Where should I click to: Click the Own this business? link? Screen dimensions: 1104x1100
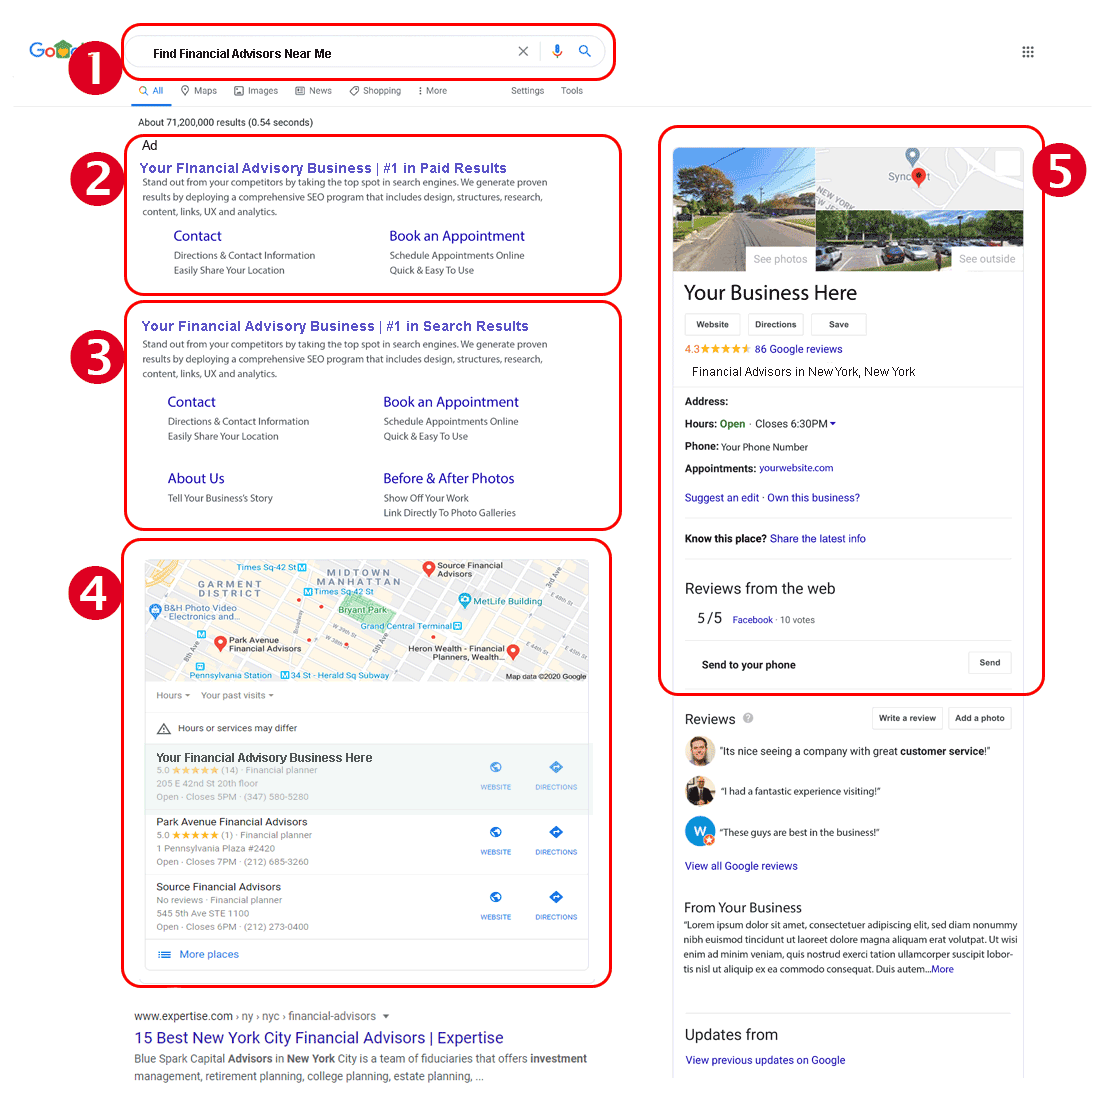[x=813, y=498]
